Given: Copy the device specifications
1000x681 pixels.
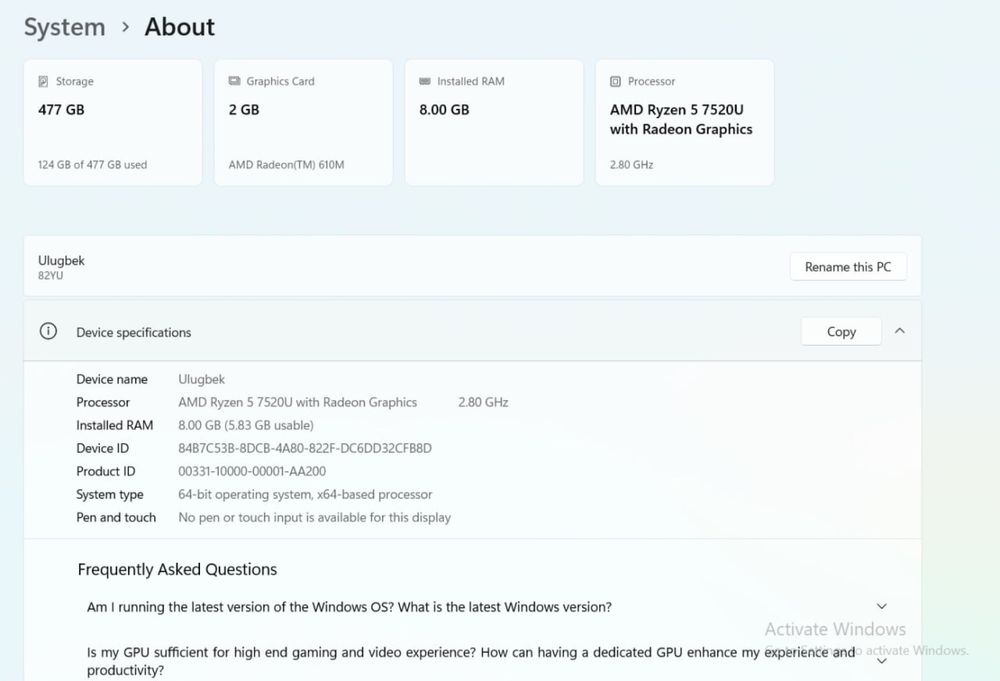Looking at the screenshot, I should (841, 331).
